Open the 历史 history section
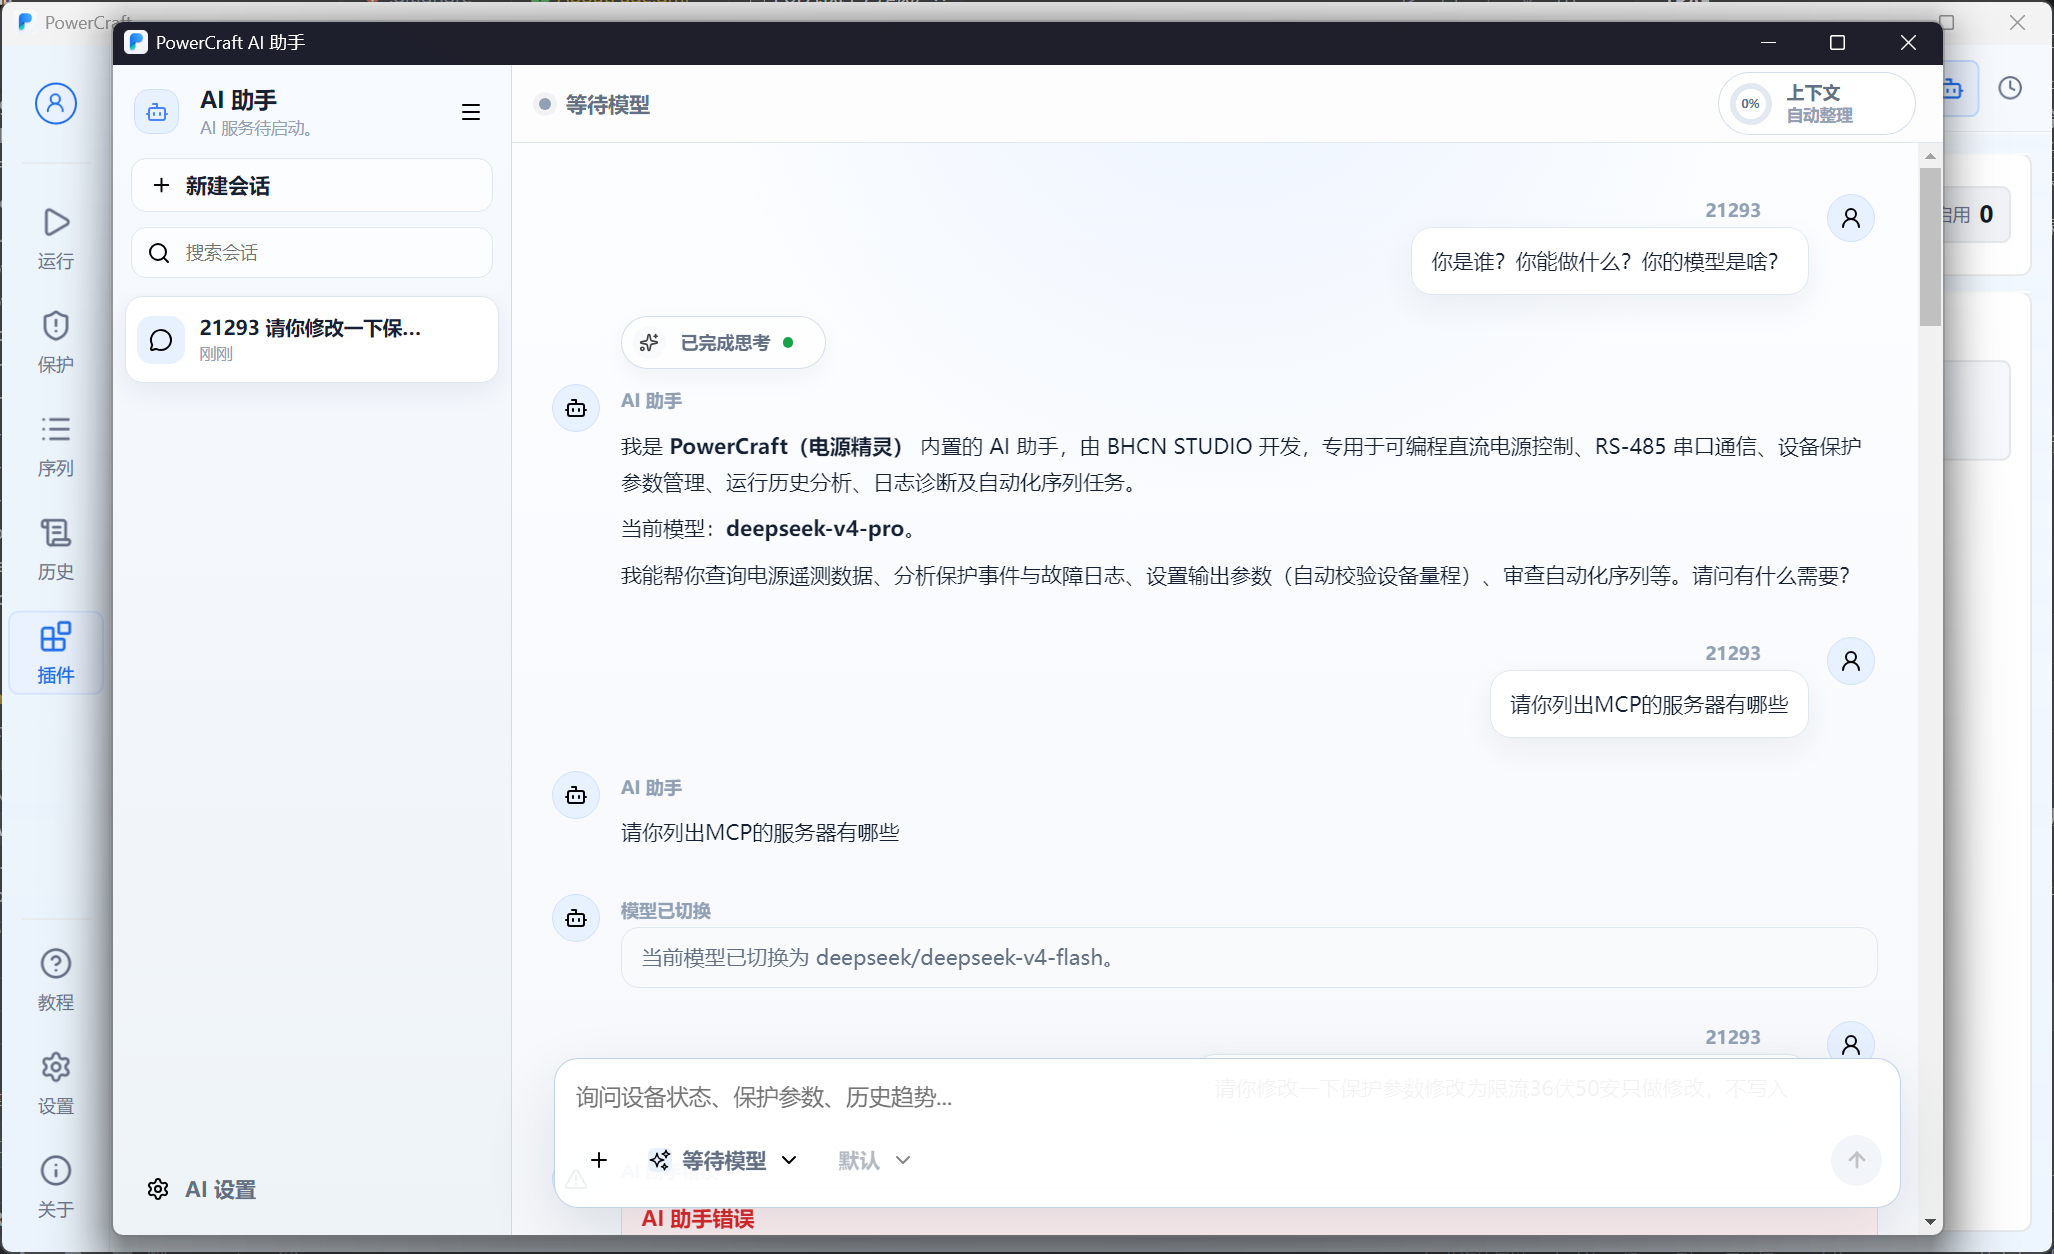Viewport: 2054px width, 1254px height. [x=56, y=549]
